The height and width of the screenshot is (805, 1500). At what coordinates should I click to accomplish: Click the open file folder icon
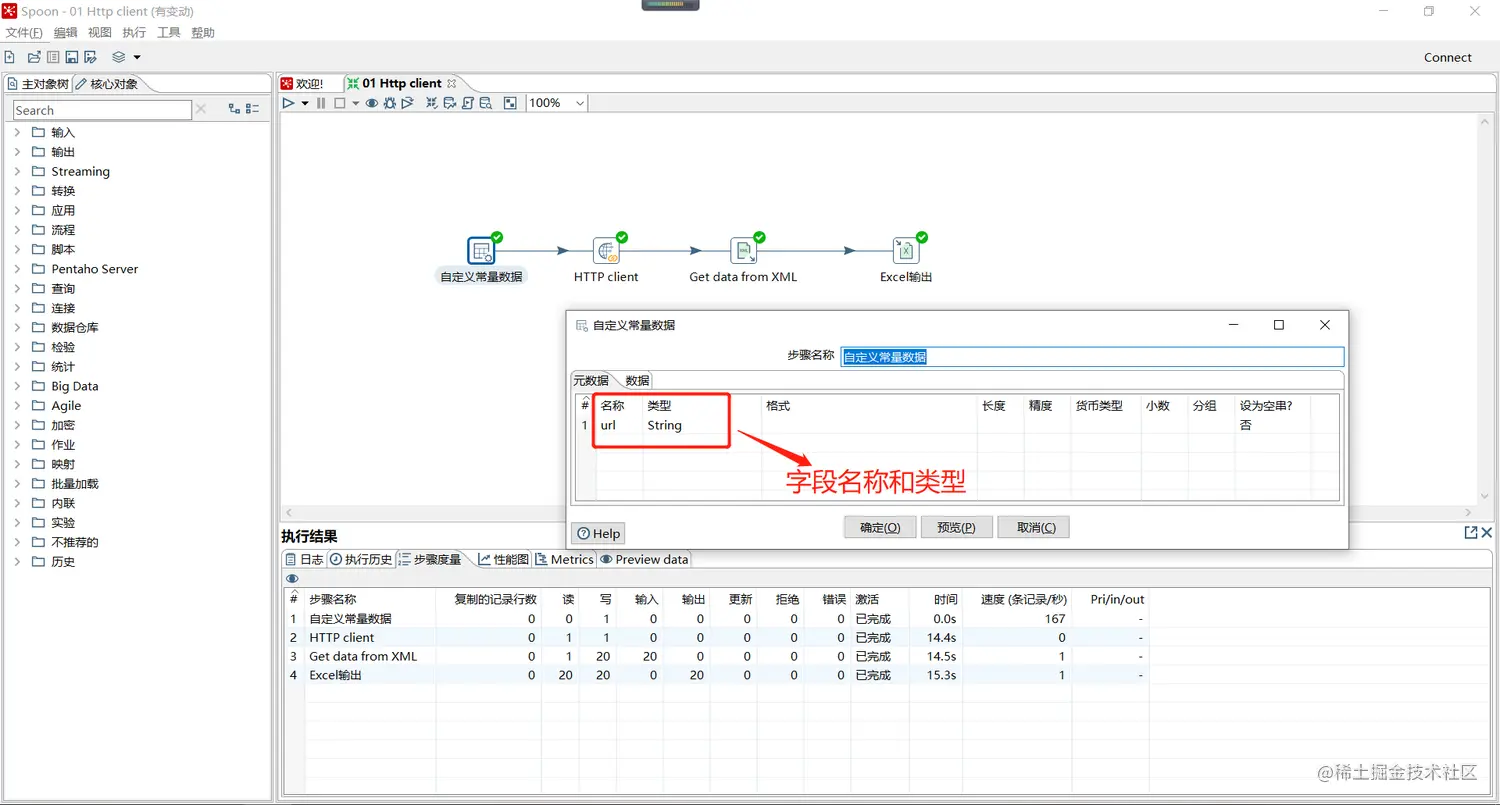coord(34,57)
